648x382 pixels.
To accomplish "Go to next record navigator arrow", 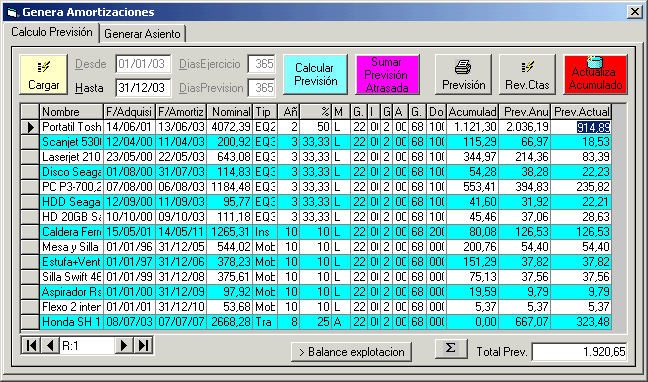I will tap(124, 345).
